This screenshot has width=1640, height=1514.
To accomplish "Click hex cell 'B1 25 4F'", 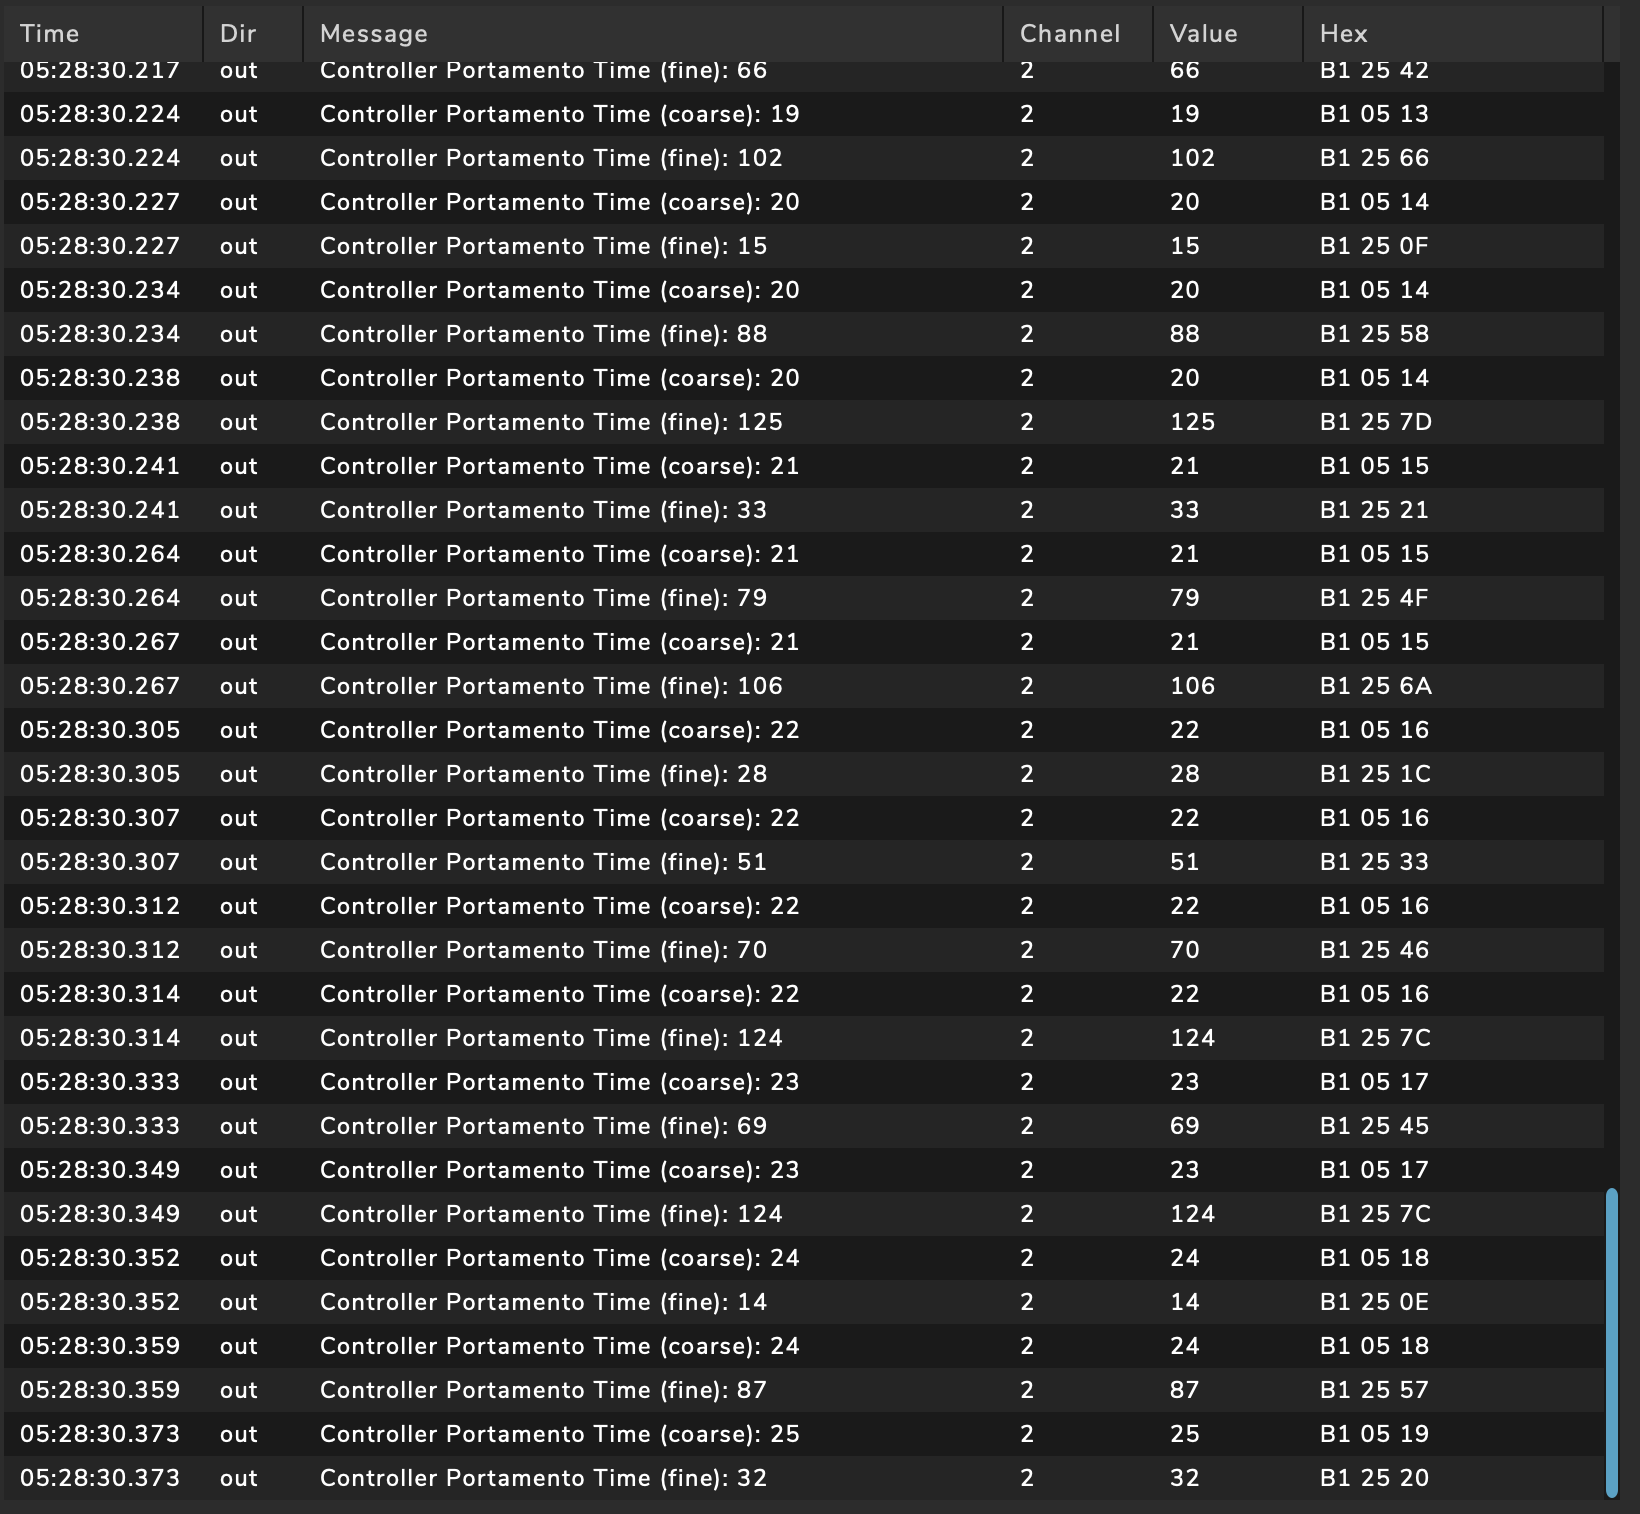I will (1374, 598).
